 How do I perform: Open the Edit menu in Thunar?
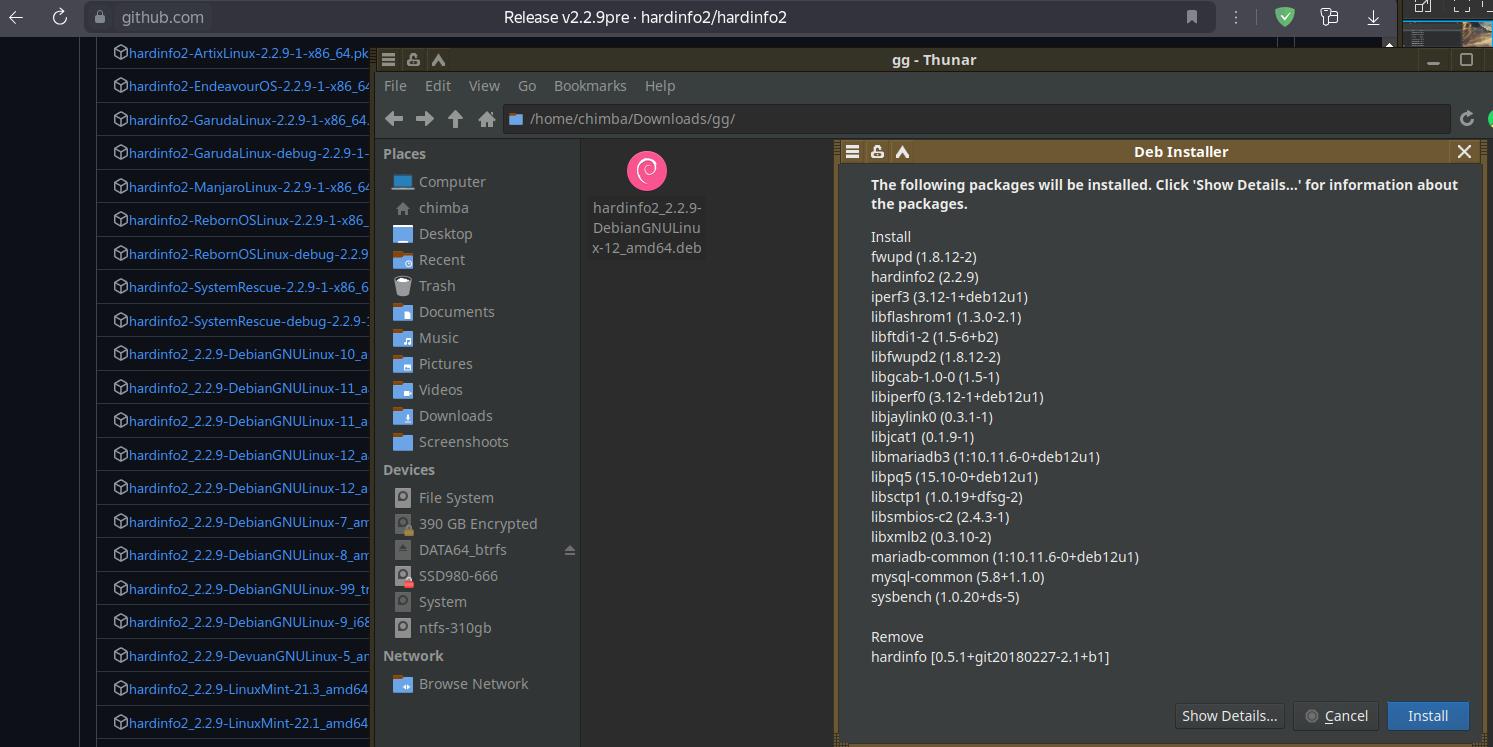(x=438, y=86)
